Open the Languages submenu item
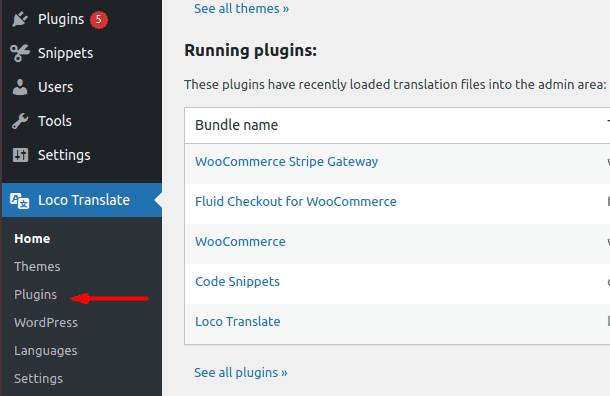 [46, 351]
